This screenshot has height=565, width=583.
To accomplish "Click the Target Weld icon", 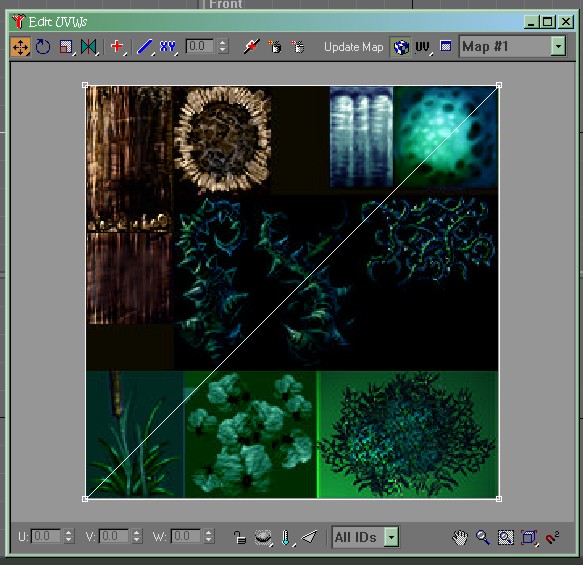I will pyautogui.click(x=251, y=47).
